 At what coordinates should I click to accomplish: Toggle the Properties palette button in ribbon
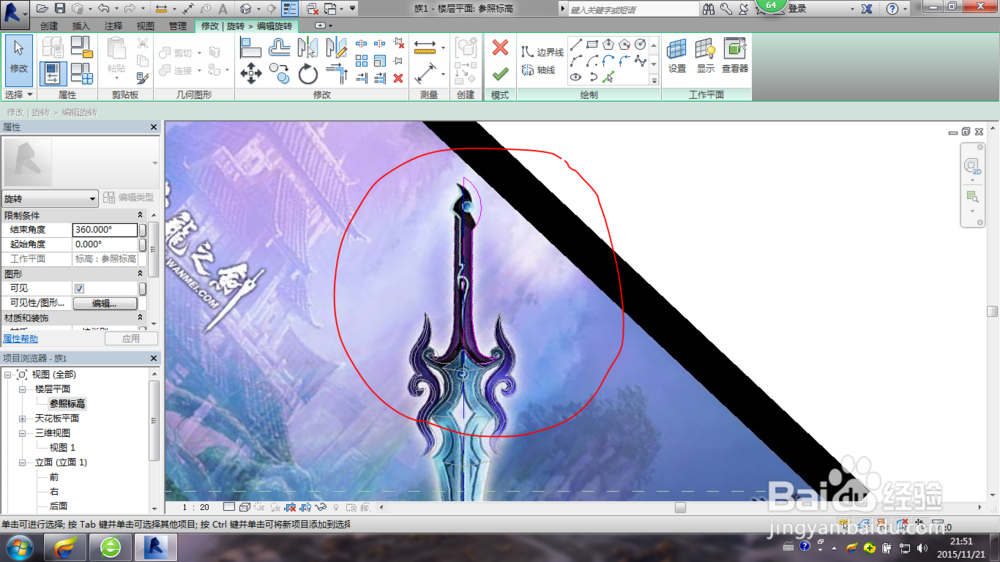coord(52,74)
